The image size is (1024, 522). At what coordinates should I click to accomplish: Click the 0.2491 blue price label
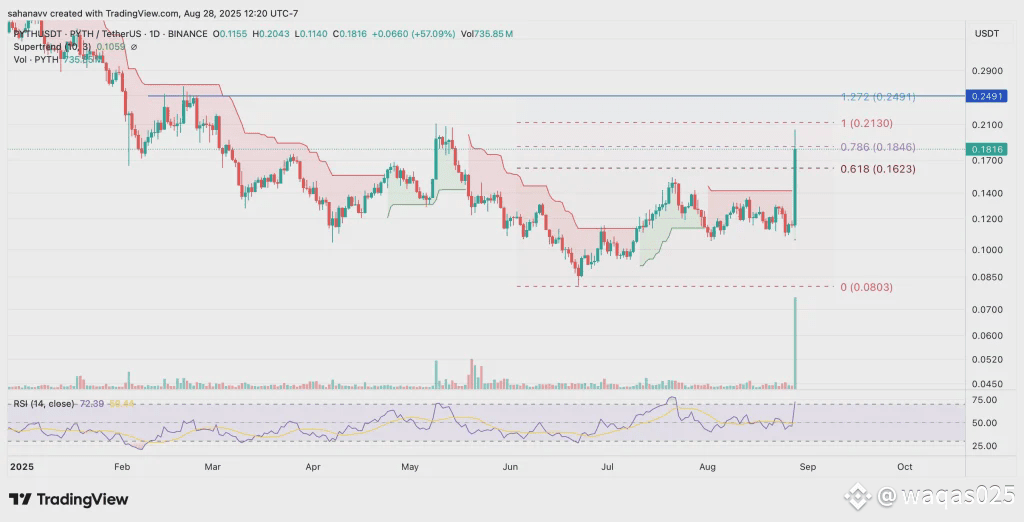[986, 96]
